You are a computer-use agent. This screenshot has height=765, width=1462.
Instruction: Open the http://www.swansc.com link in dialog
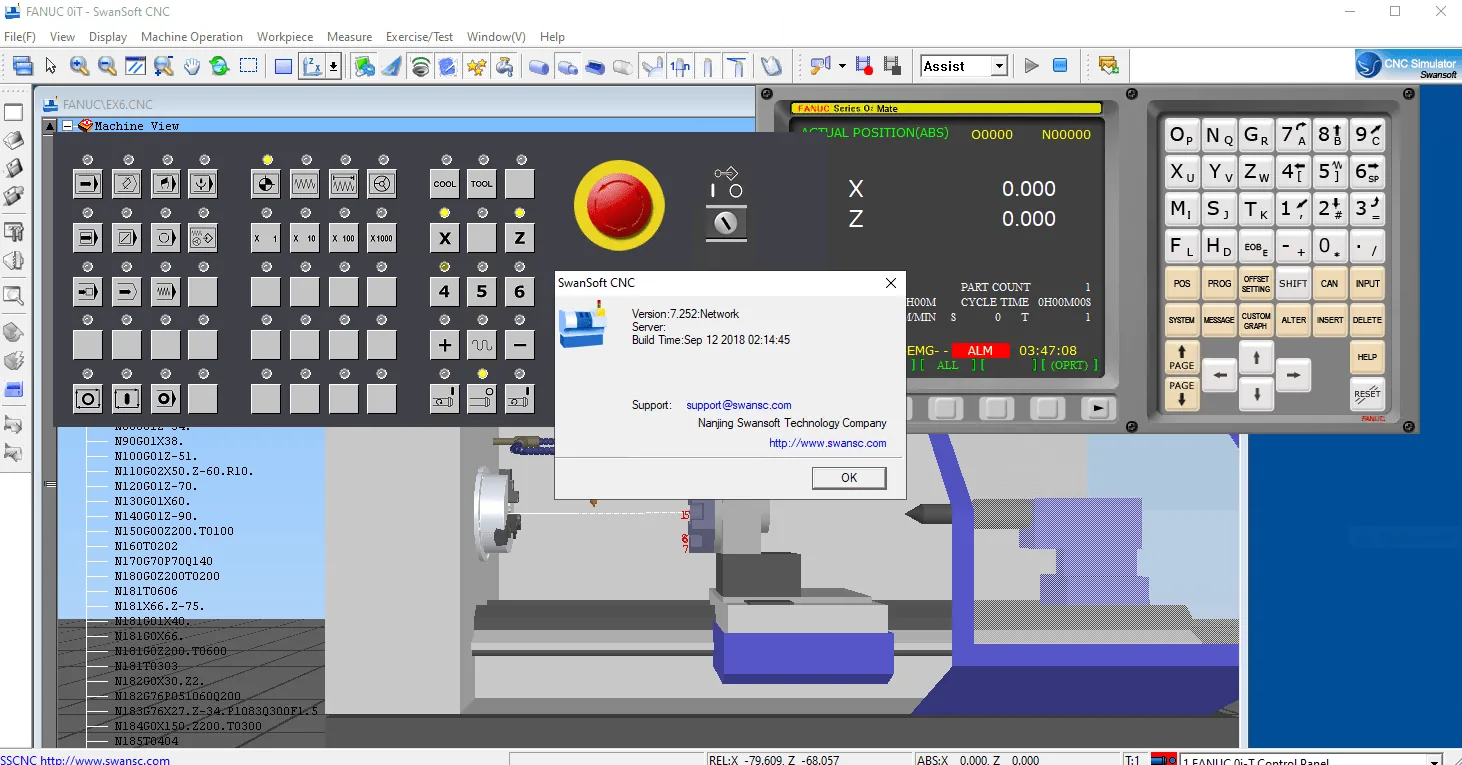click(828, 443)
